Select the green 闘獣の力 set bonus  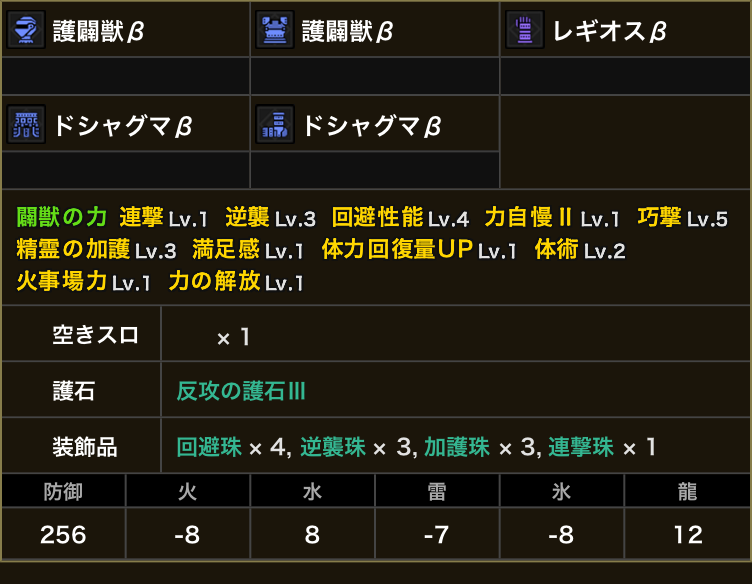61,217
